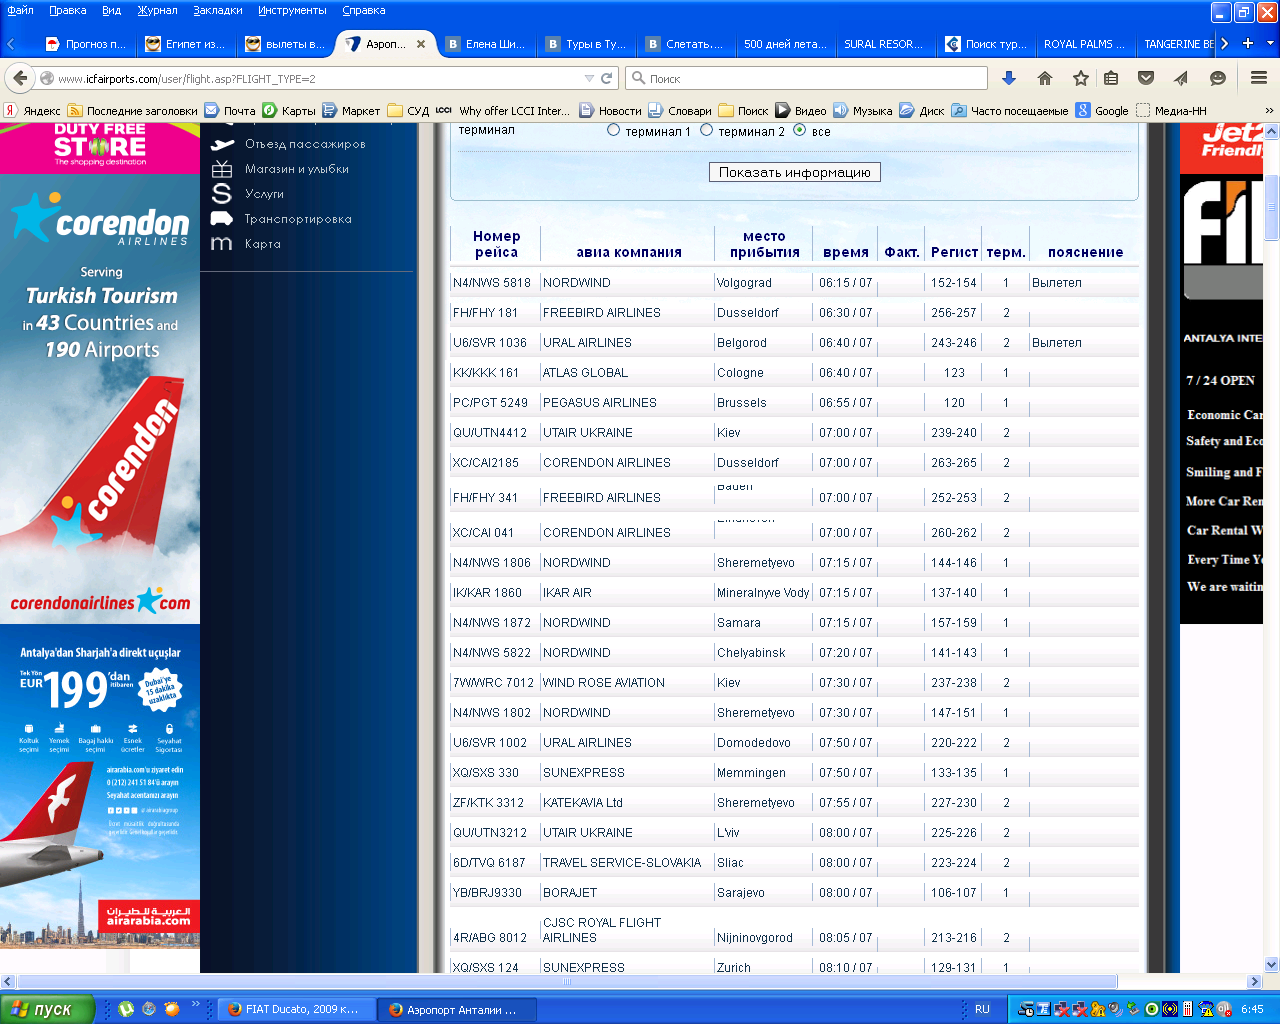Close the active Аэроп... tab
Image resolution: width=1280 pixels, height=1024 pixels.
[x=421, y=44]
